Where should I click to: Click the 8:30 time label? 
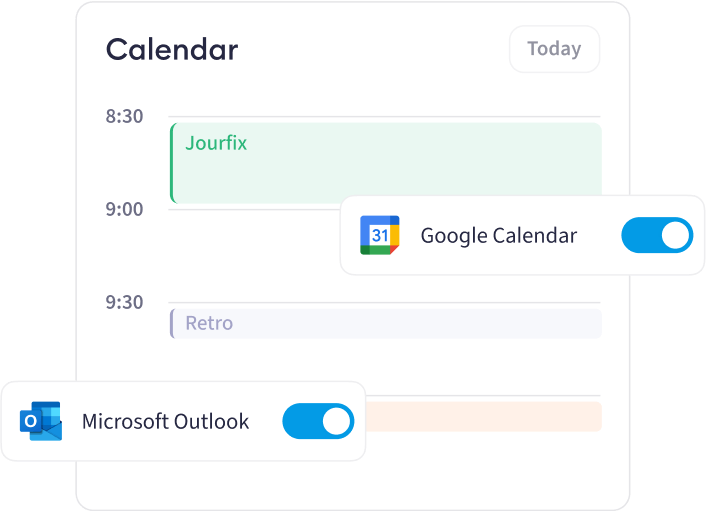pos(124,116)
